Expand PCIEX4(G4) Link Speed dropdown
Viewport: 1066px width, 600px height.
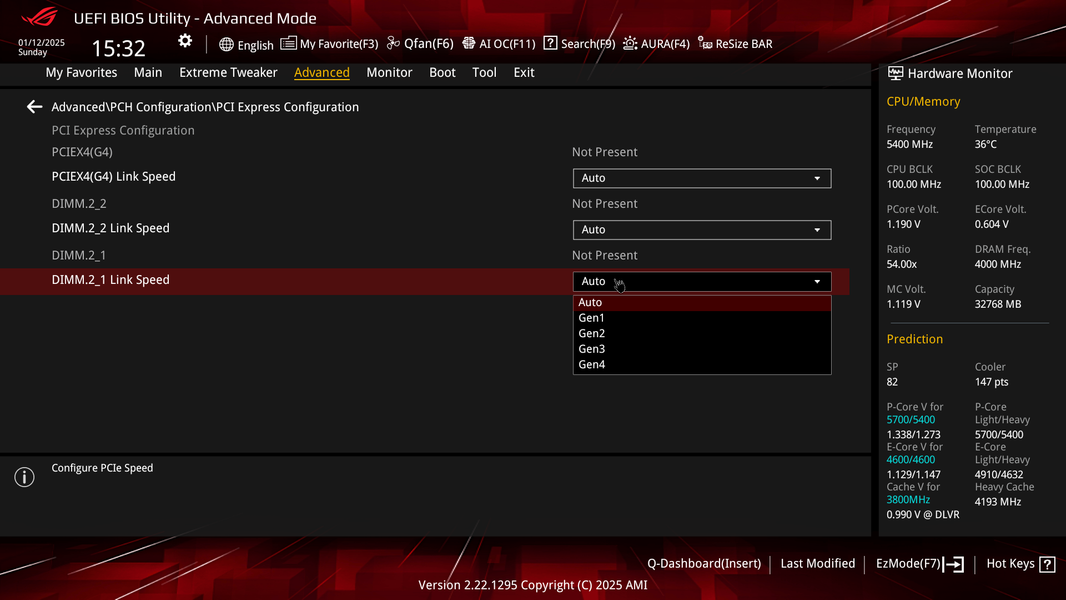pyautogui.click(x=702, y=178)
